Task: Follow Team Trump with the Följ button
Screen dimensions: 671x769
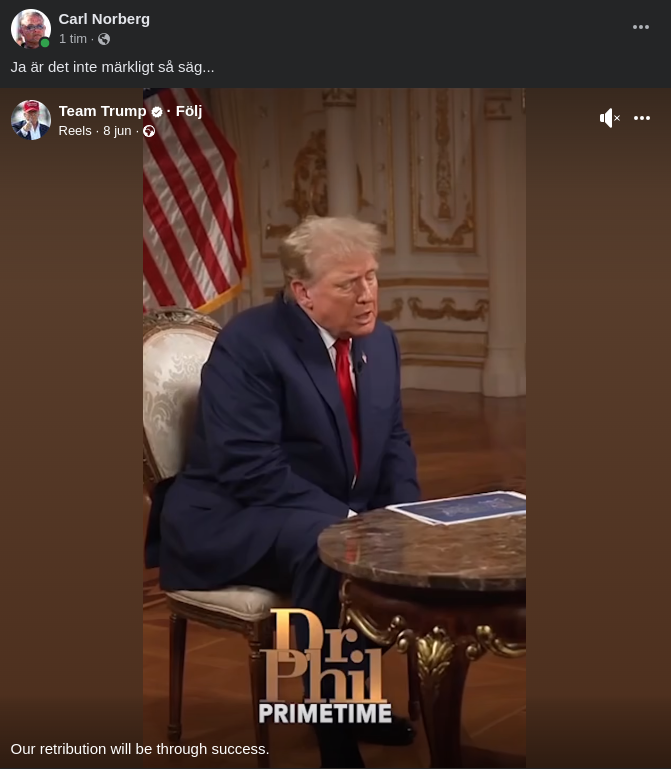Action: pyautogui.click(x=189, y=111)
